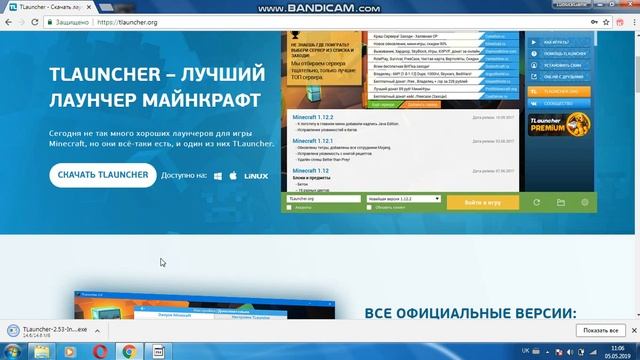Choose the LINUX platform logo

point(256,176)
